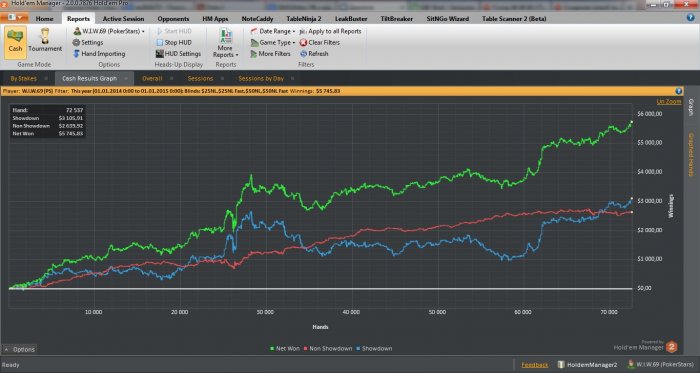Toggle Showdown series in legend
This screenshot has width=700, height=373.
374,348
